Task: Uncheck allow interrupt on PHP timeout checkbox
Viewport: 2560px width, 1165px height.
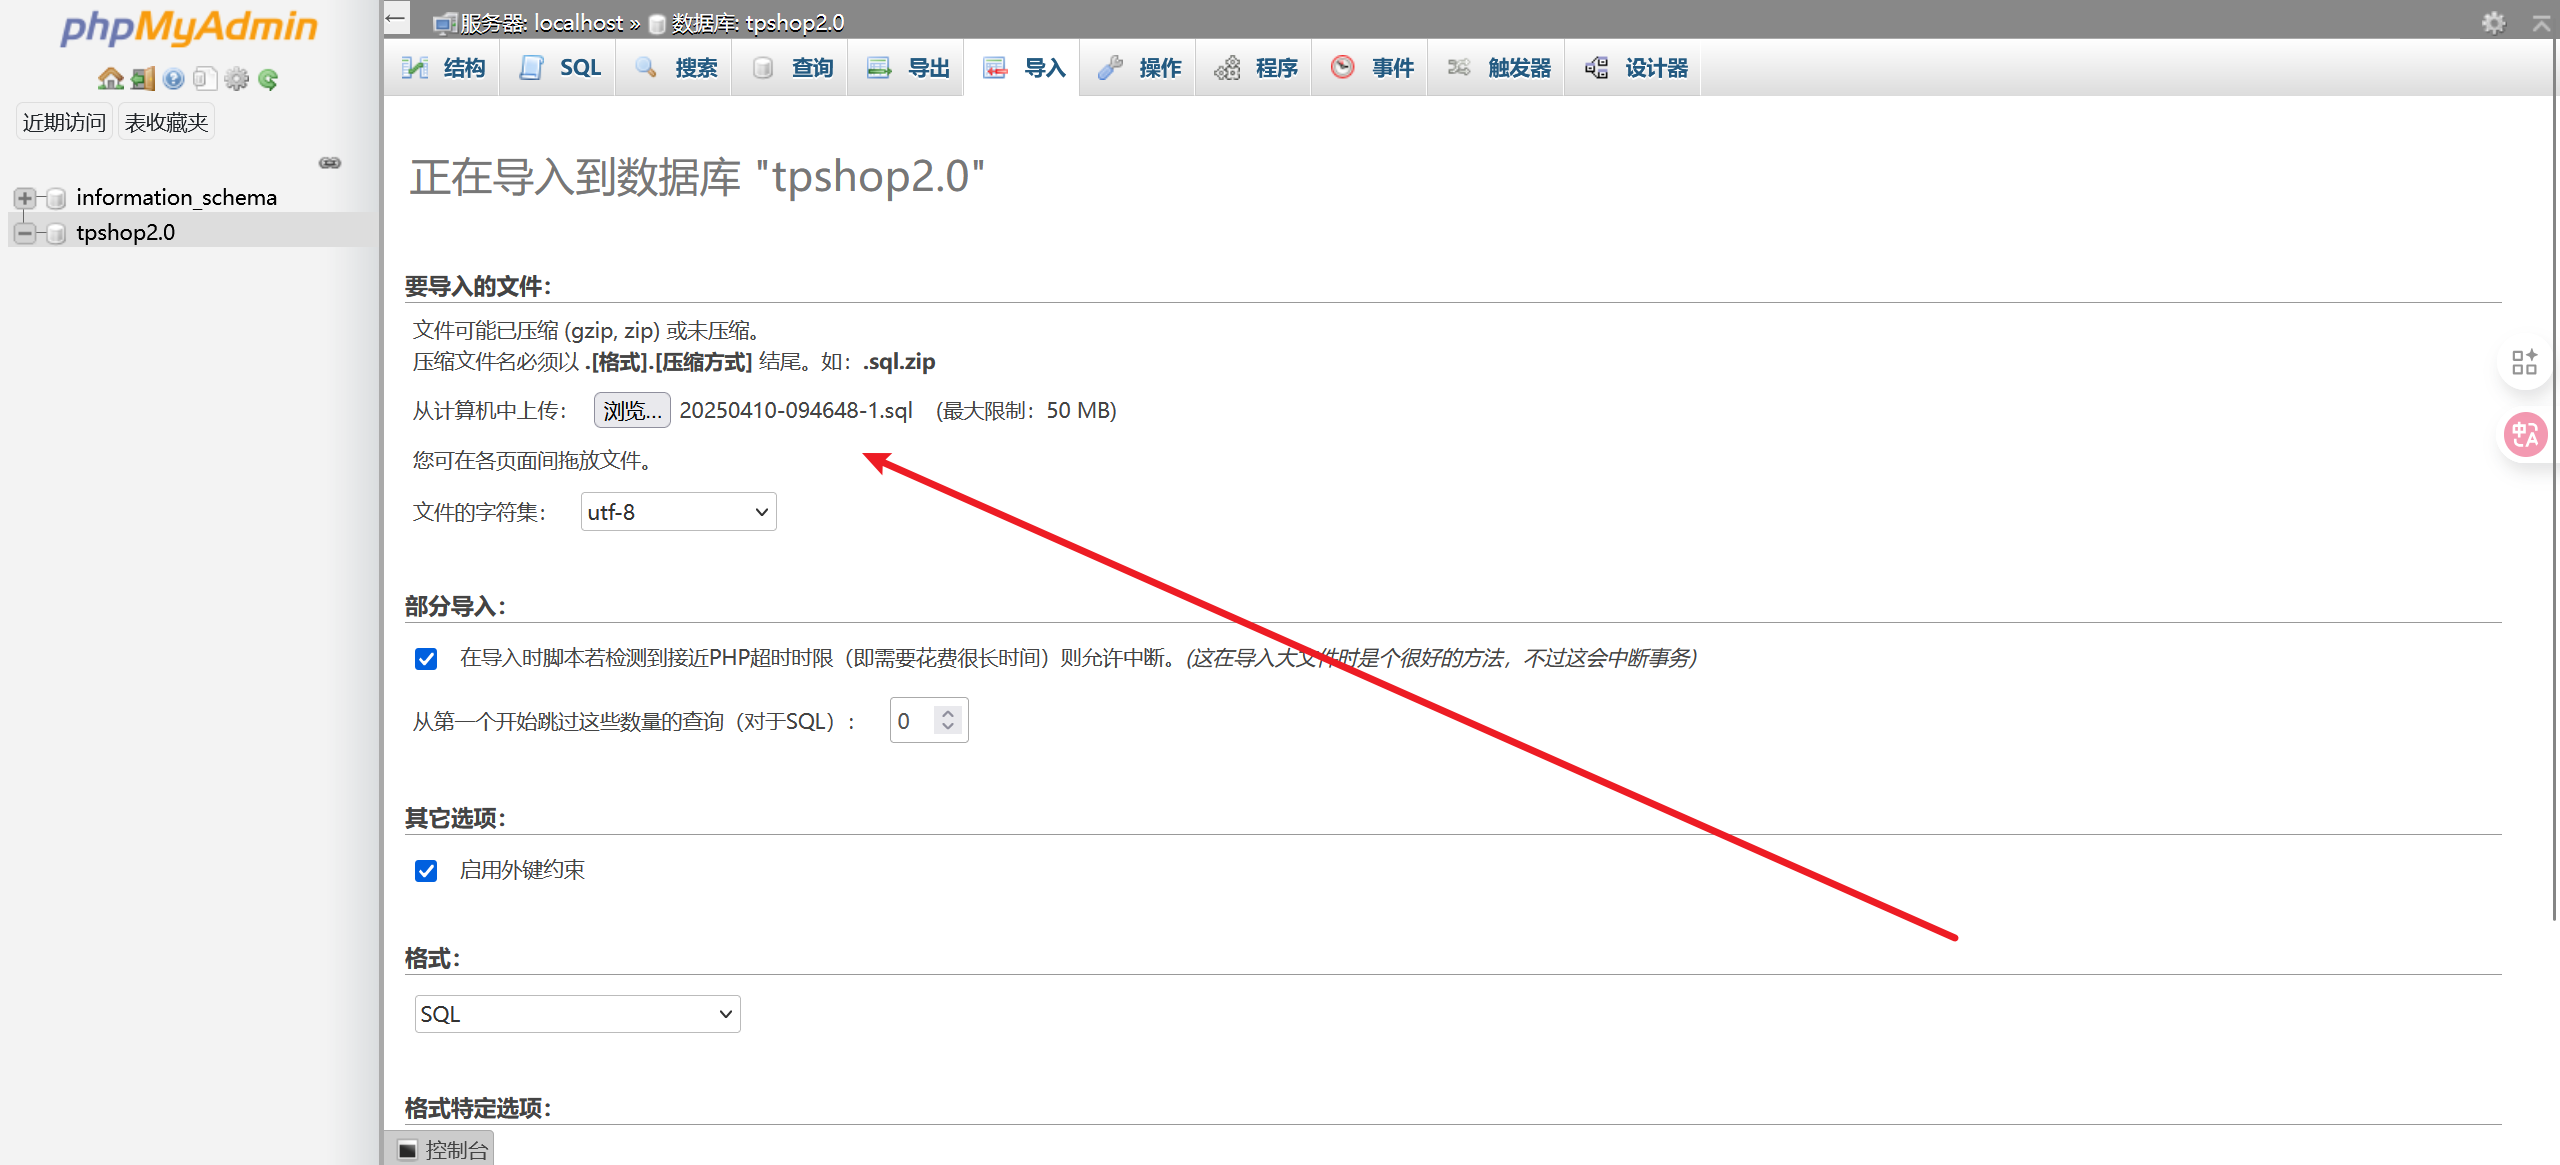Action: pyautogui.click(x=426, y=659)
